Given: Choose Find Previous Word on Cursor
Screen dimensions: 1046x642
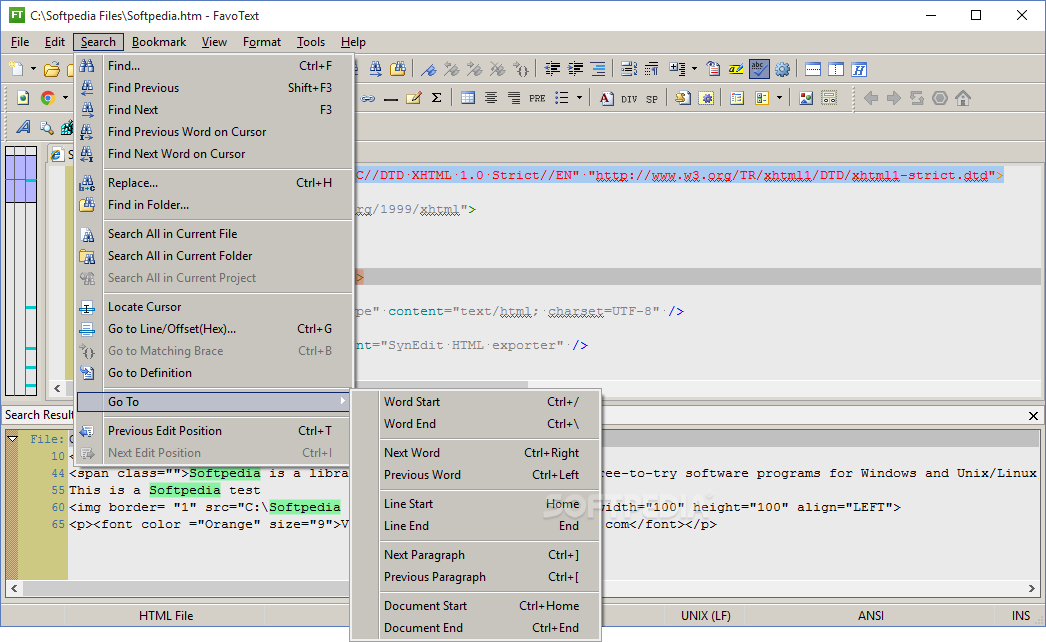Looking at the screenshot, I should point(214,131).
